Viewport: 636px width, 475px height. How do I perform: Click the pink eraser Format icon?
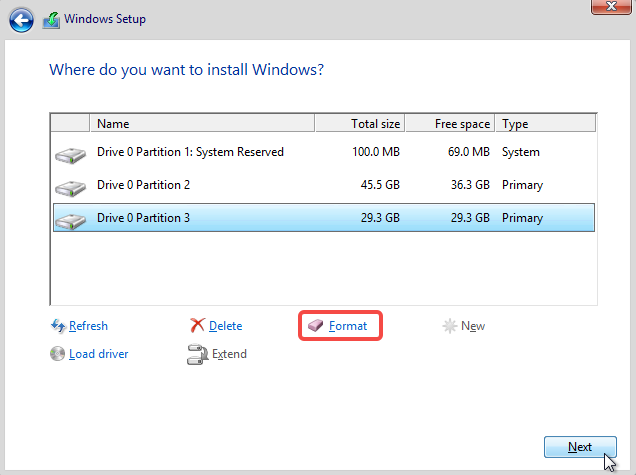(x=315, y=325)
